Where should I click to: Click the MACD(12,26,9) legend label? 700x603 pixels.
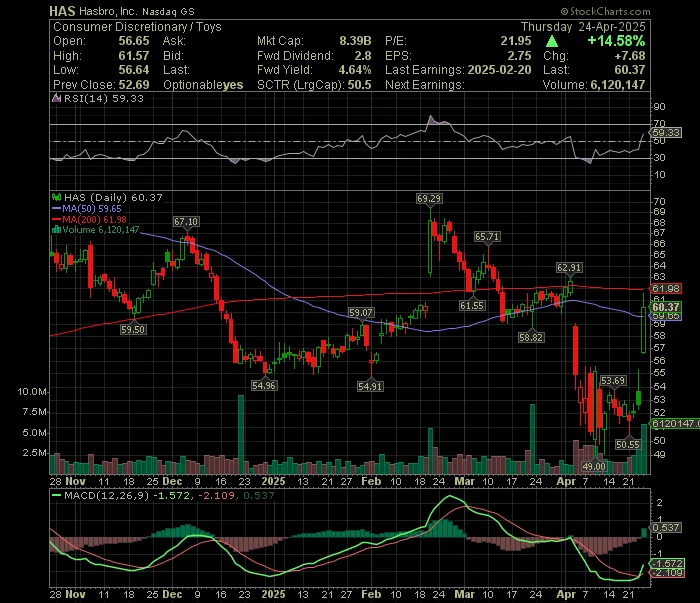(x=106, y=495)
